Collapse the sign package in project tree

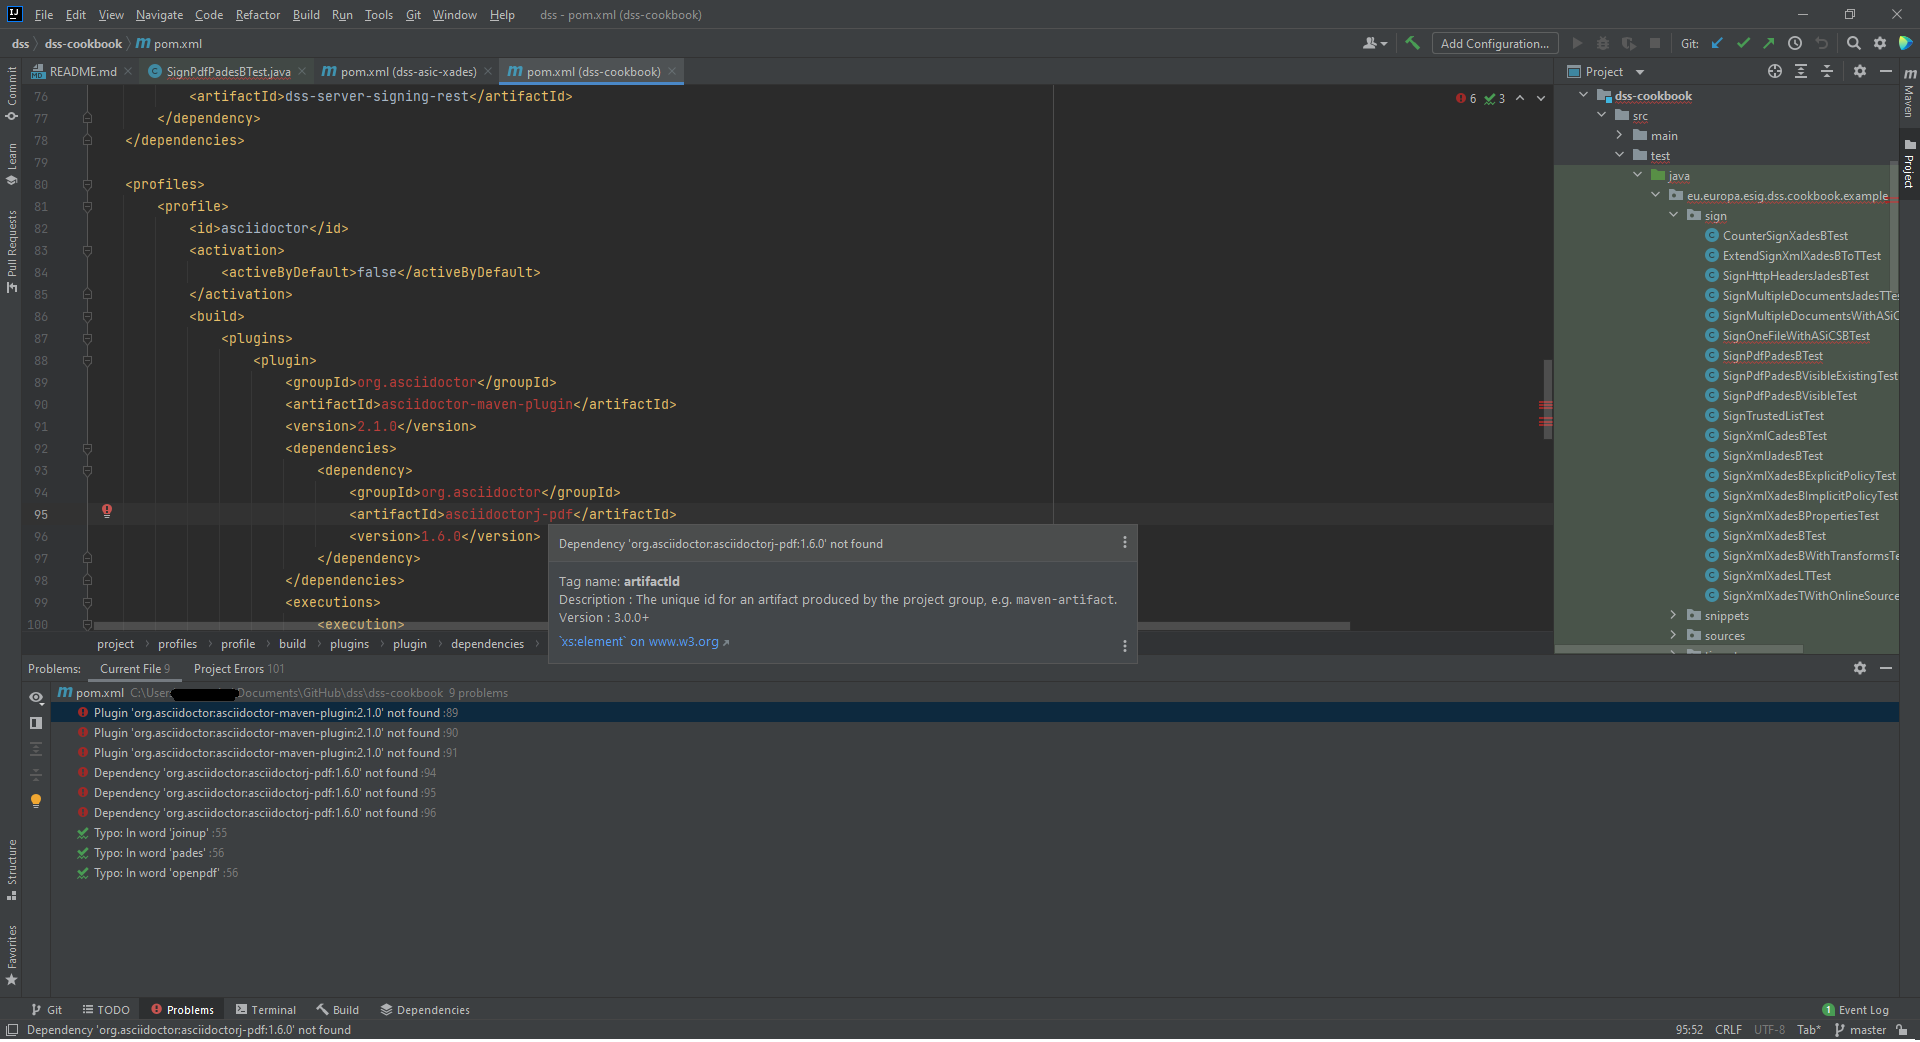[1673, 215]
